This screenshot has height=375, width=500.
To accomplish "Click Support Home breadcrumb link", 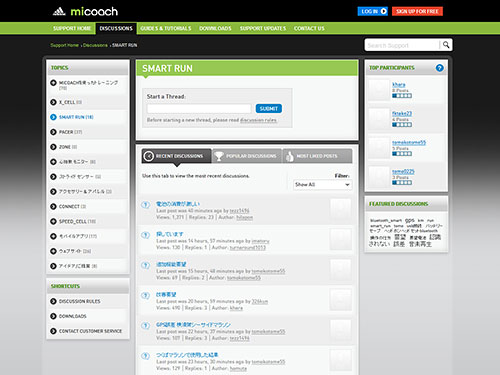I will [x=64, y=45].
